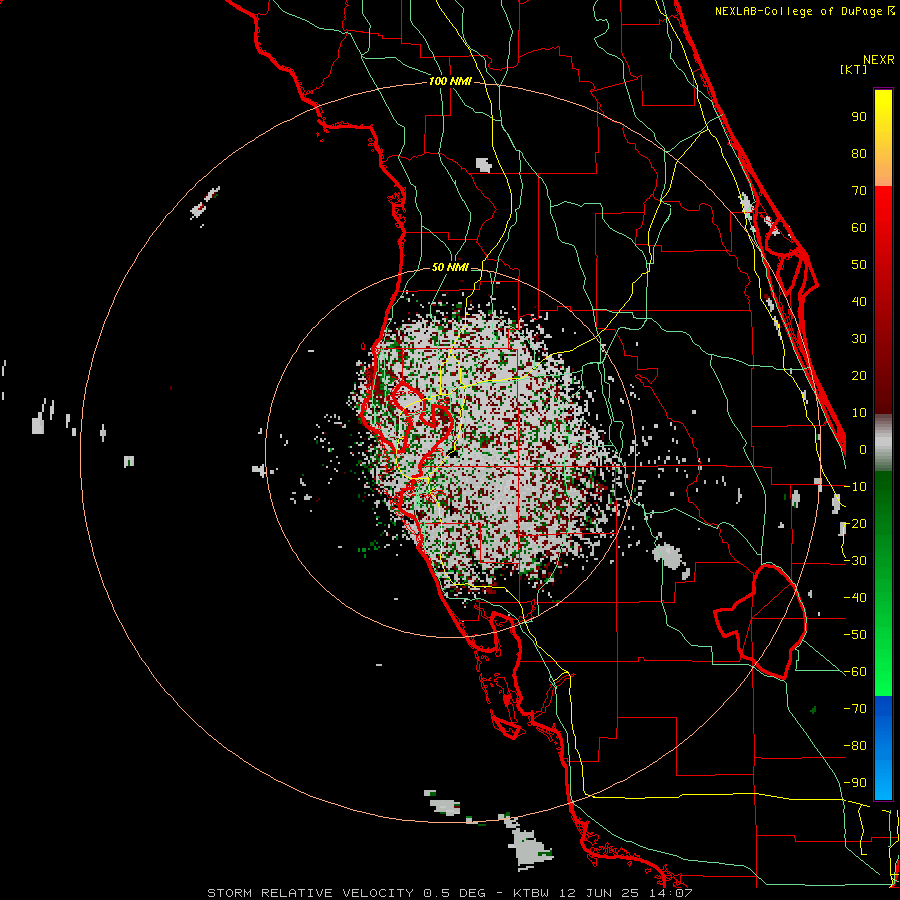Click the 100 NMI range ring label

click(x=450, y=81)
